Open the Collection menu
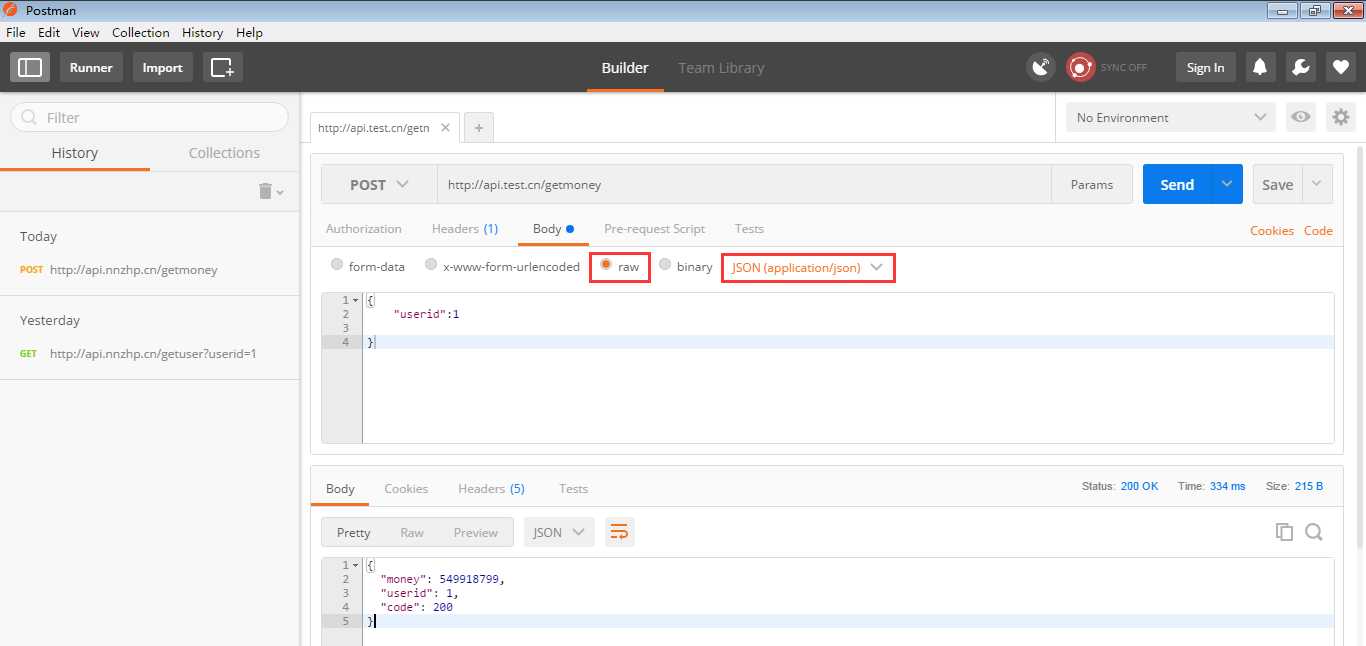 click(x=141, y=32)
